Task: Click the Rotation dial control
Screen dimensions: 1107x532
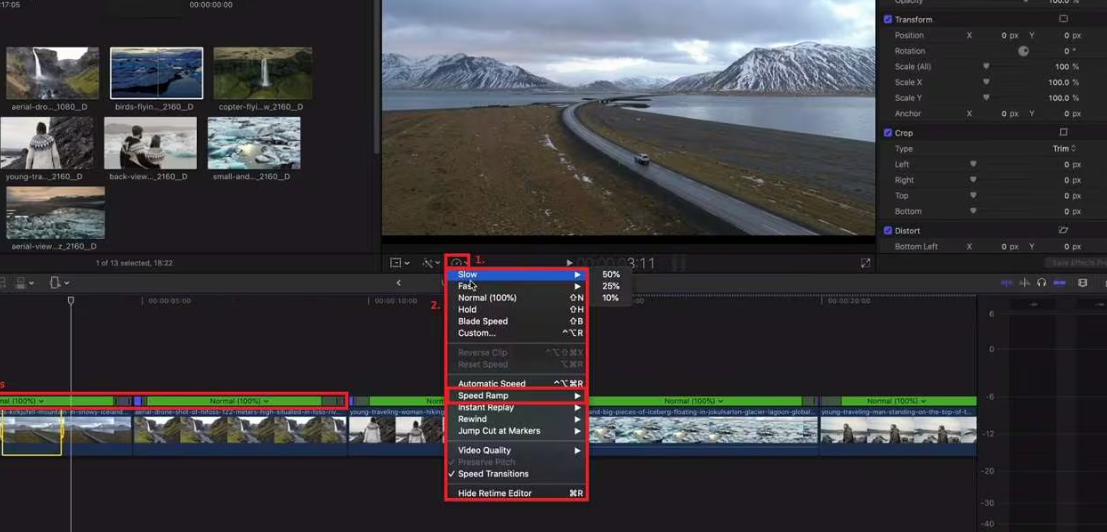Action: [x=1023, y=51]
